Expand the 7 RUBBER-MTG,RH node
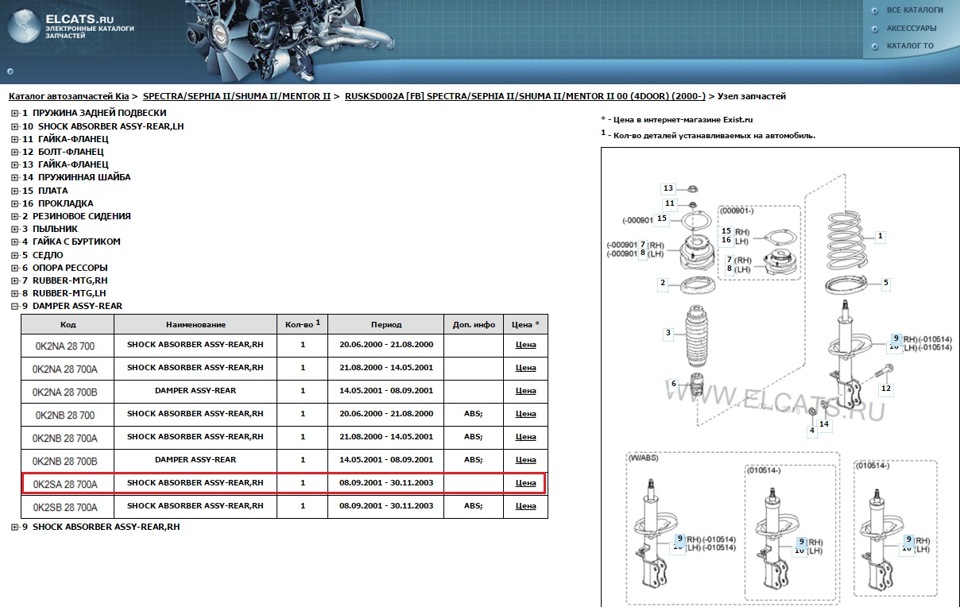The width and height of the screenshot is (960, 607). pos(15,281)
